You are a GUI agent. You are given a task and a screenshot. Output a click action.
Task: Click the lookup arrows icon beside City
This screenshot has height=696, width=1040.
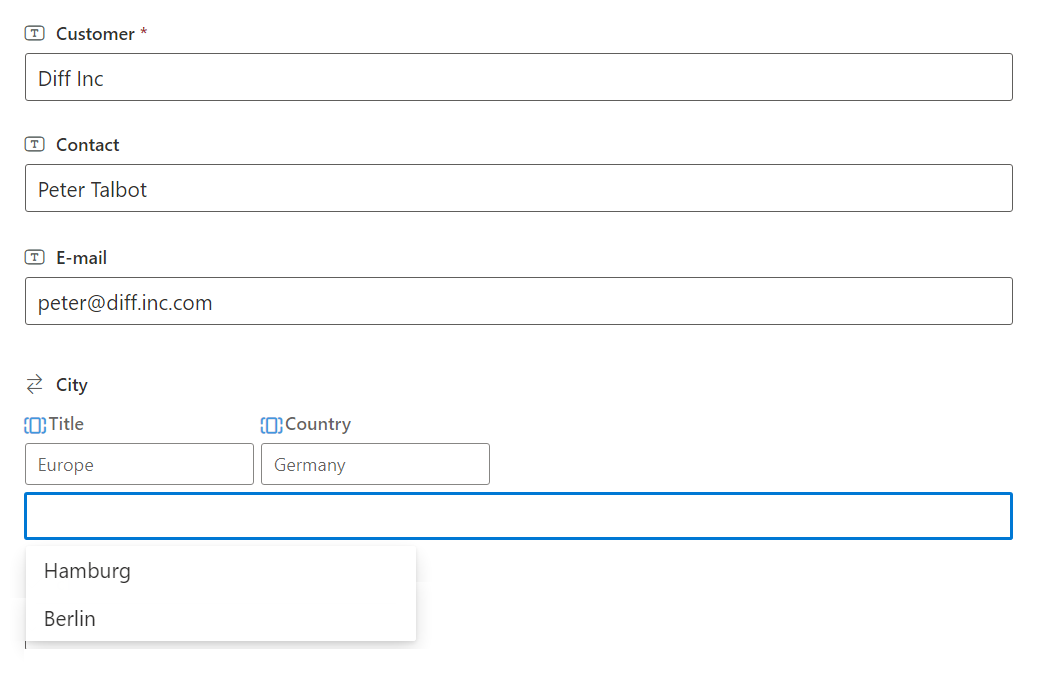[35, 385]
